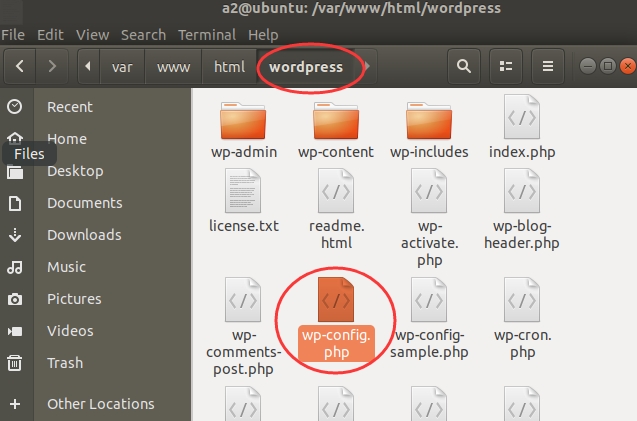The width and height of the screenshot is (637, 421).
Task: Click the html breadcrumb button
Action: coord(229,66)
